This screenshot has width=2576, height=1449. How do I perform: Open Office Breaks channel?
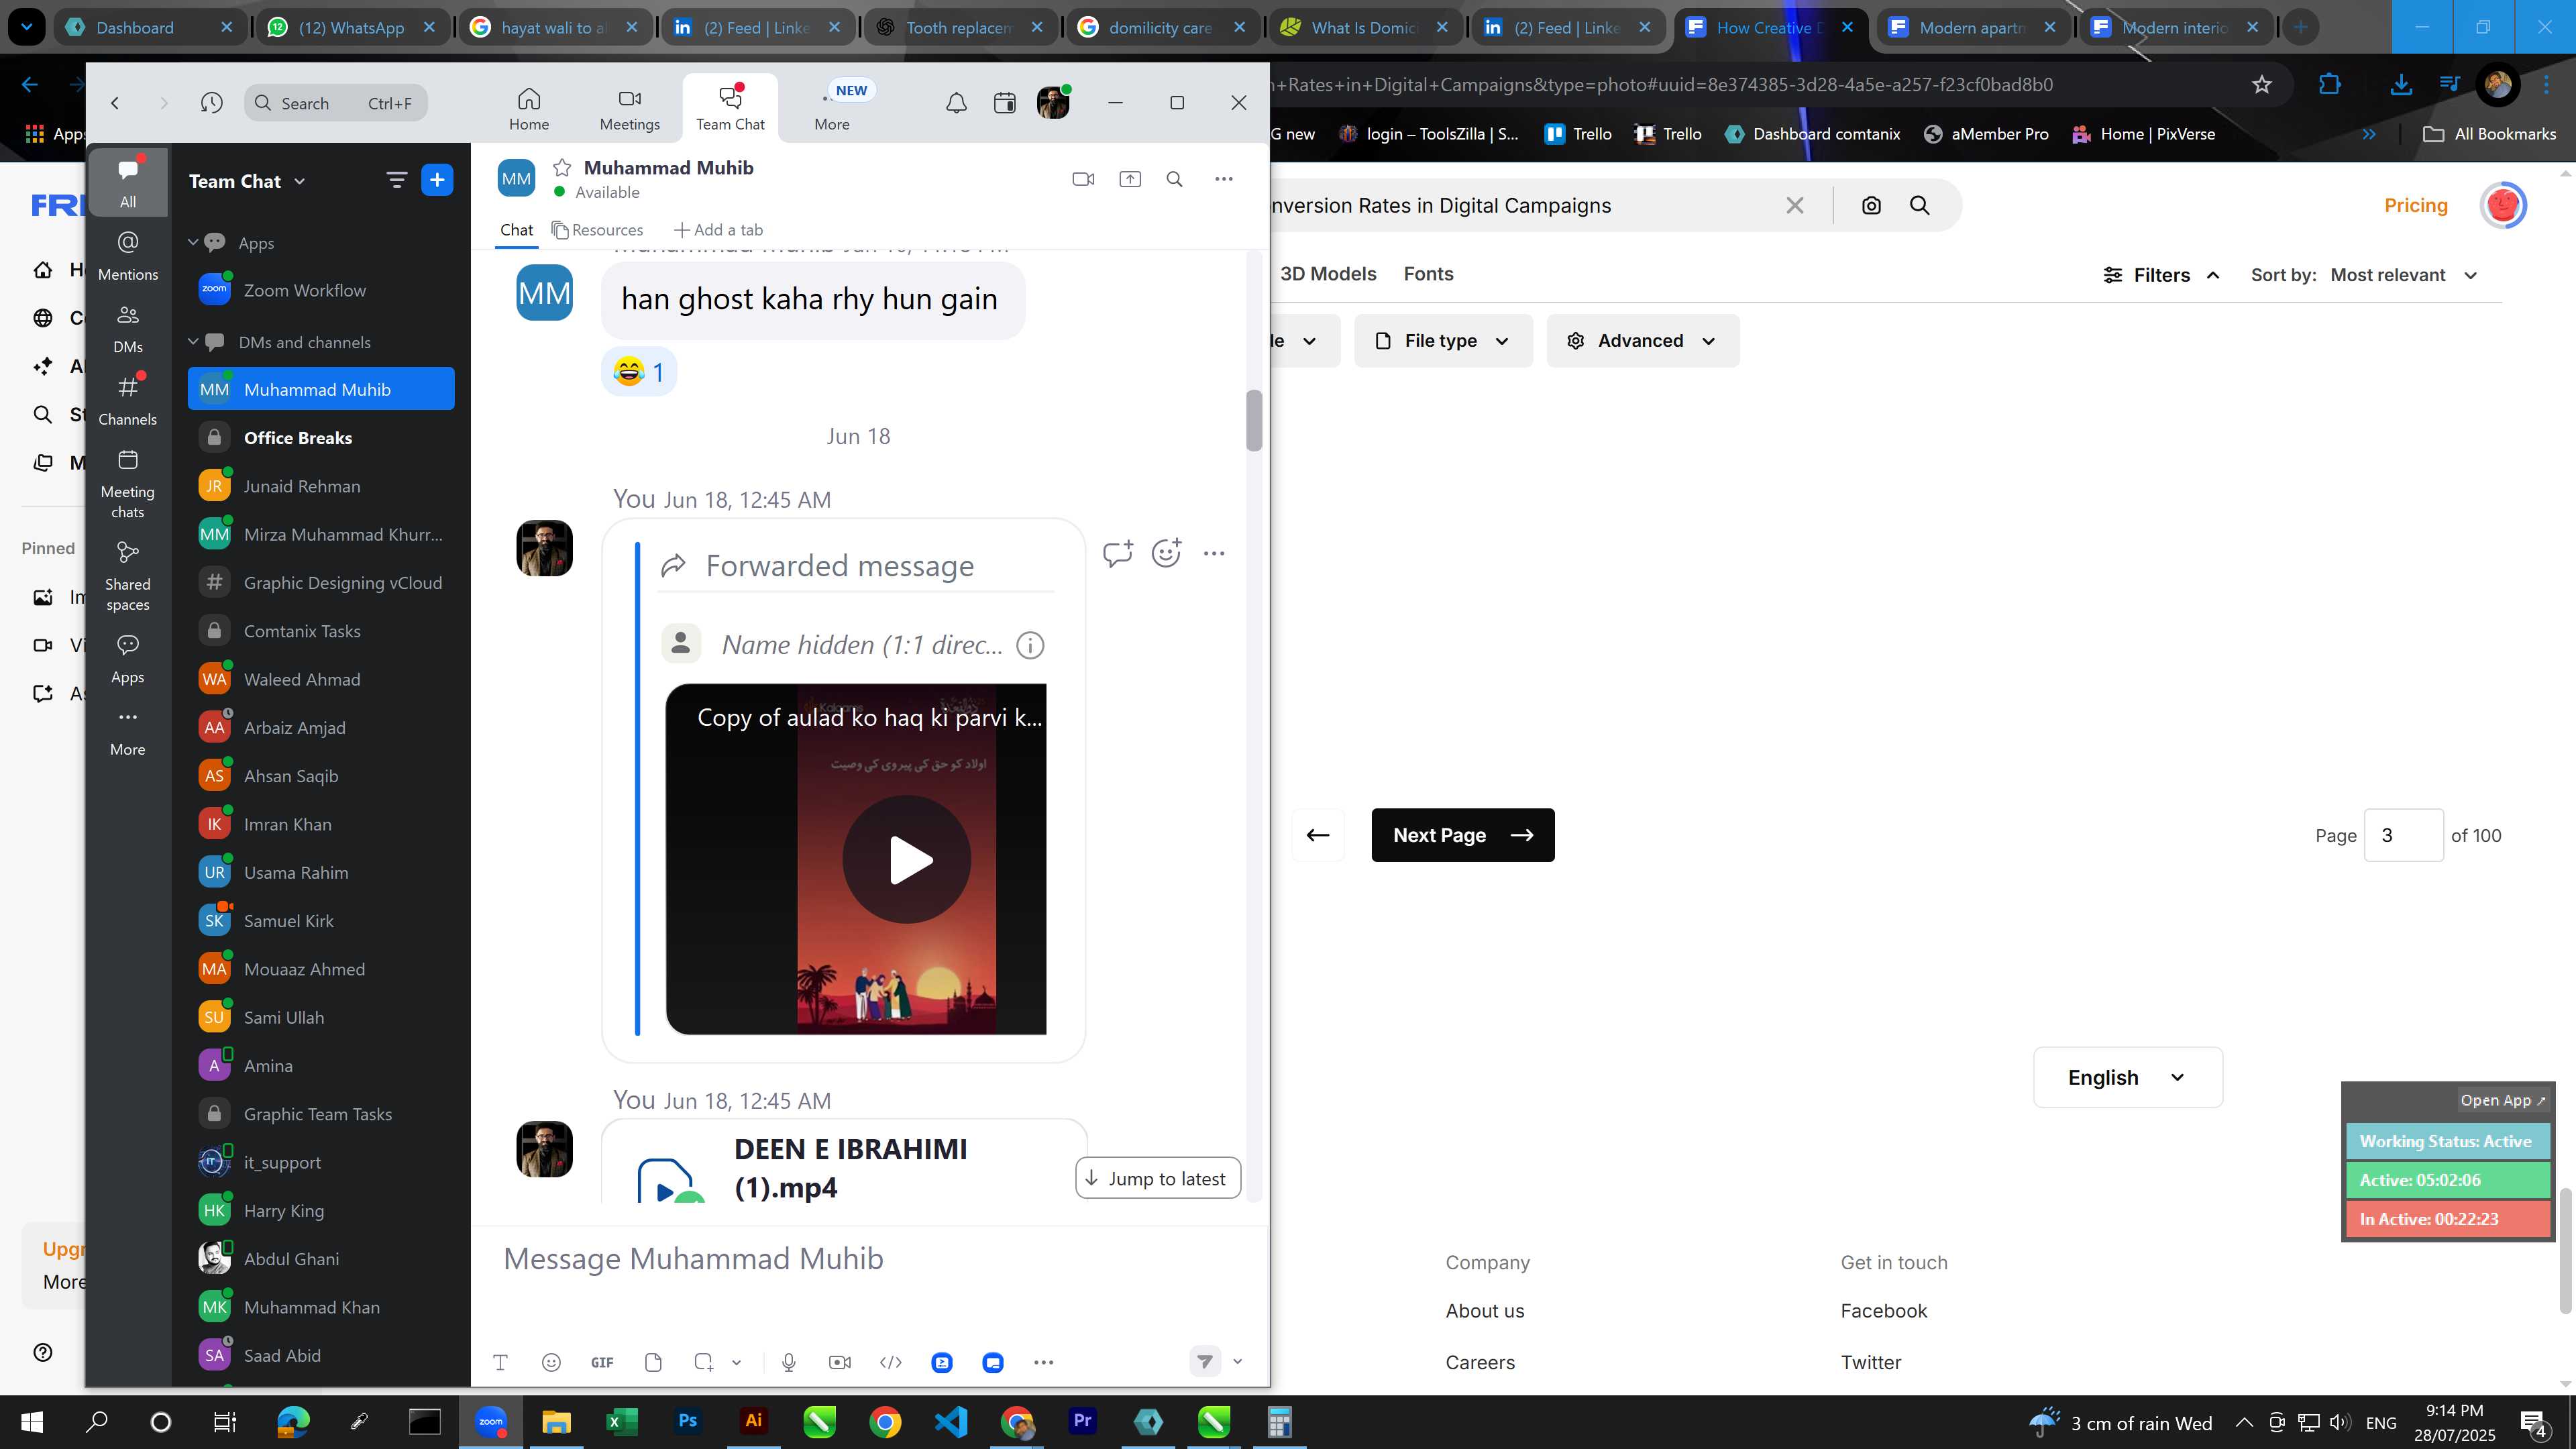pyautogui.click(x=321, y=437)
